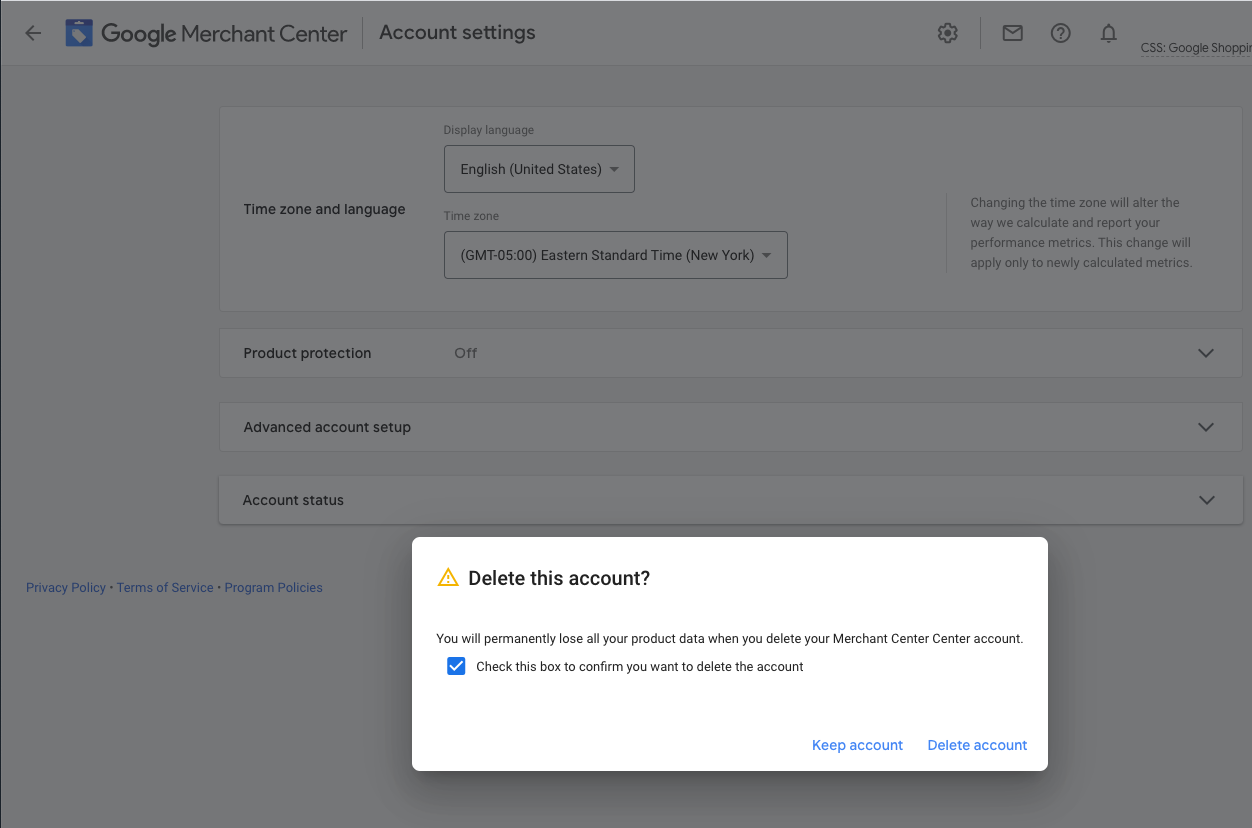Click the warning triangle icon in dialog

tap(448, 577)
